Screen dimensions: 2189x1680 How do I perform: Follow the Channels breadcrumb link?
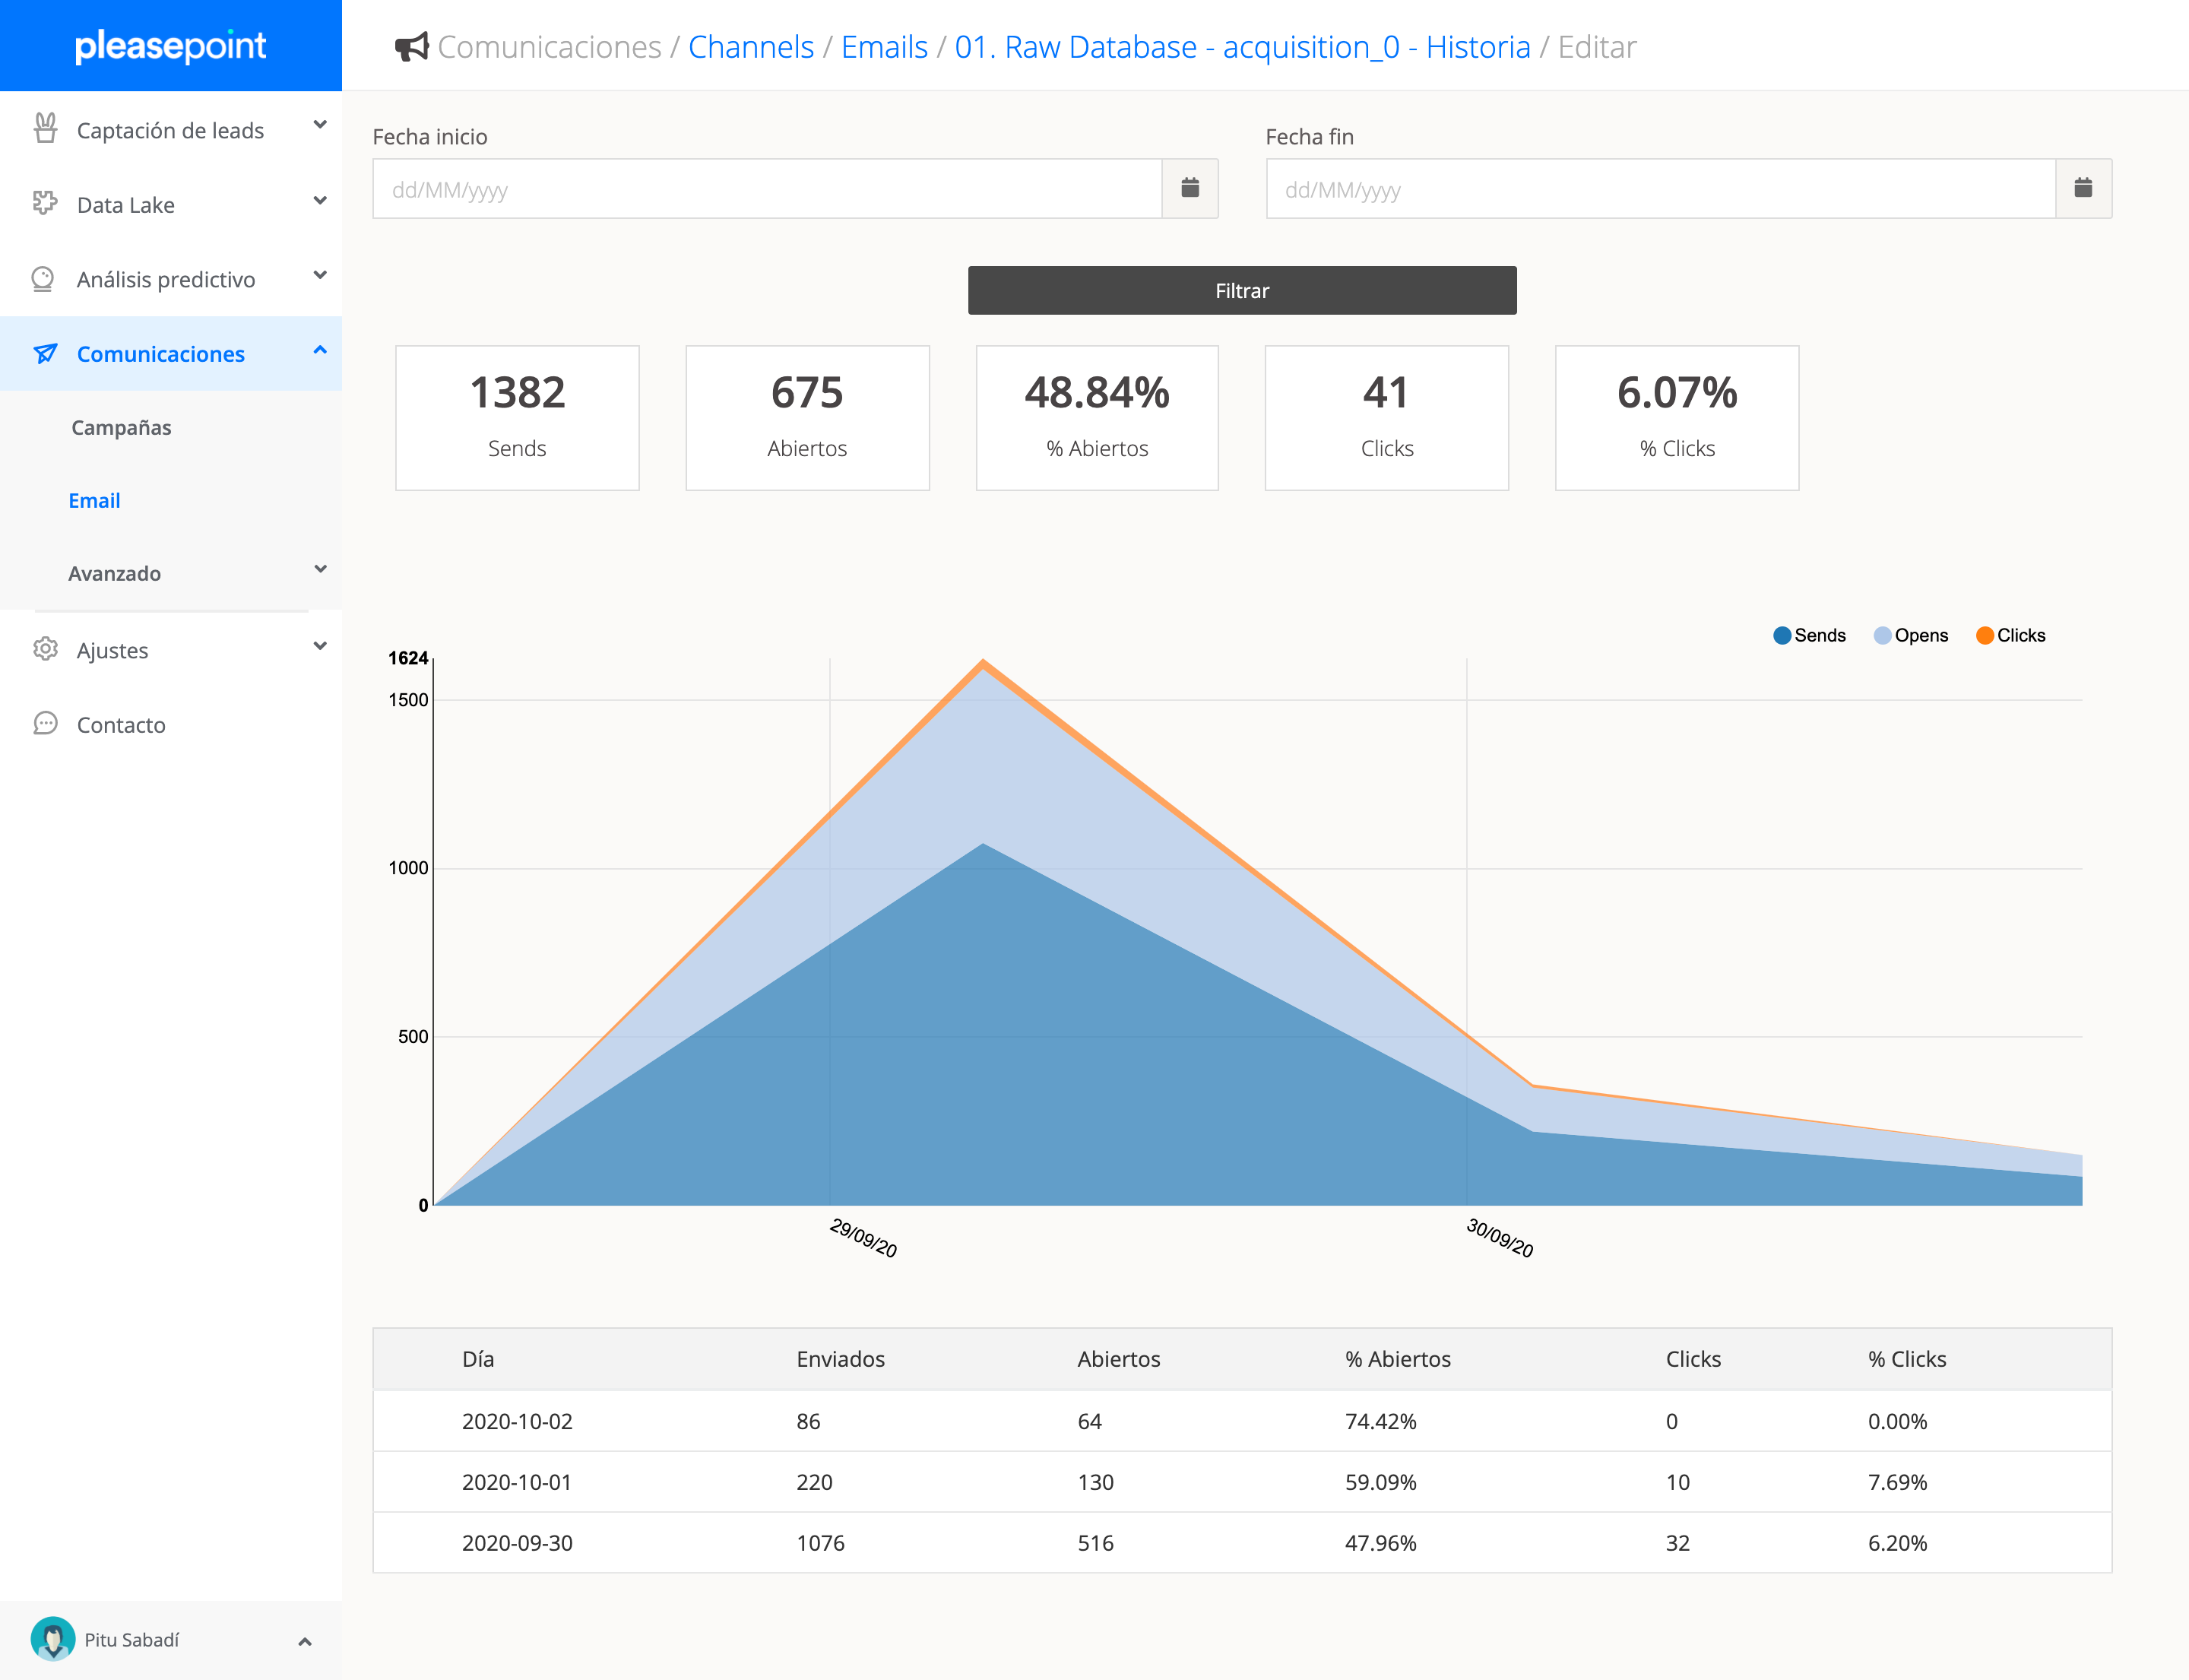click(x=750, y=47)
